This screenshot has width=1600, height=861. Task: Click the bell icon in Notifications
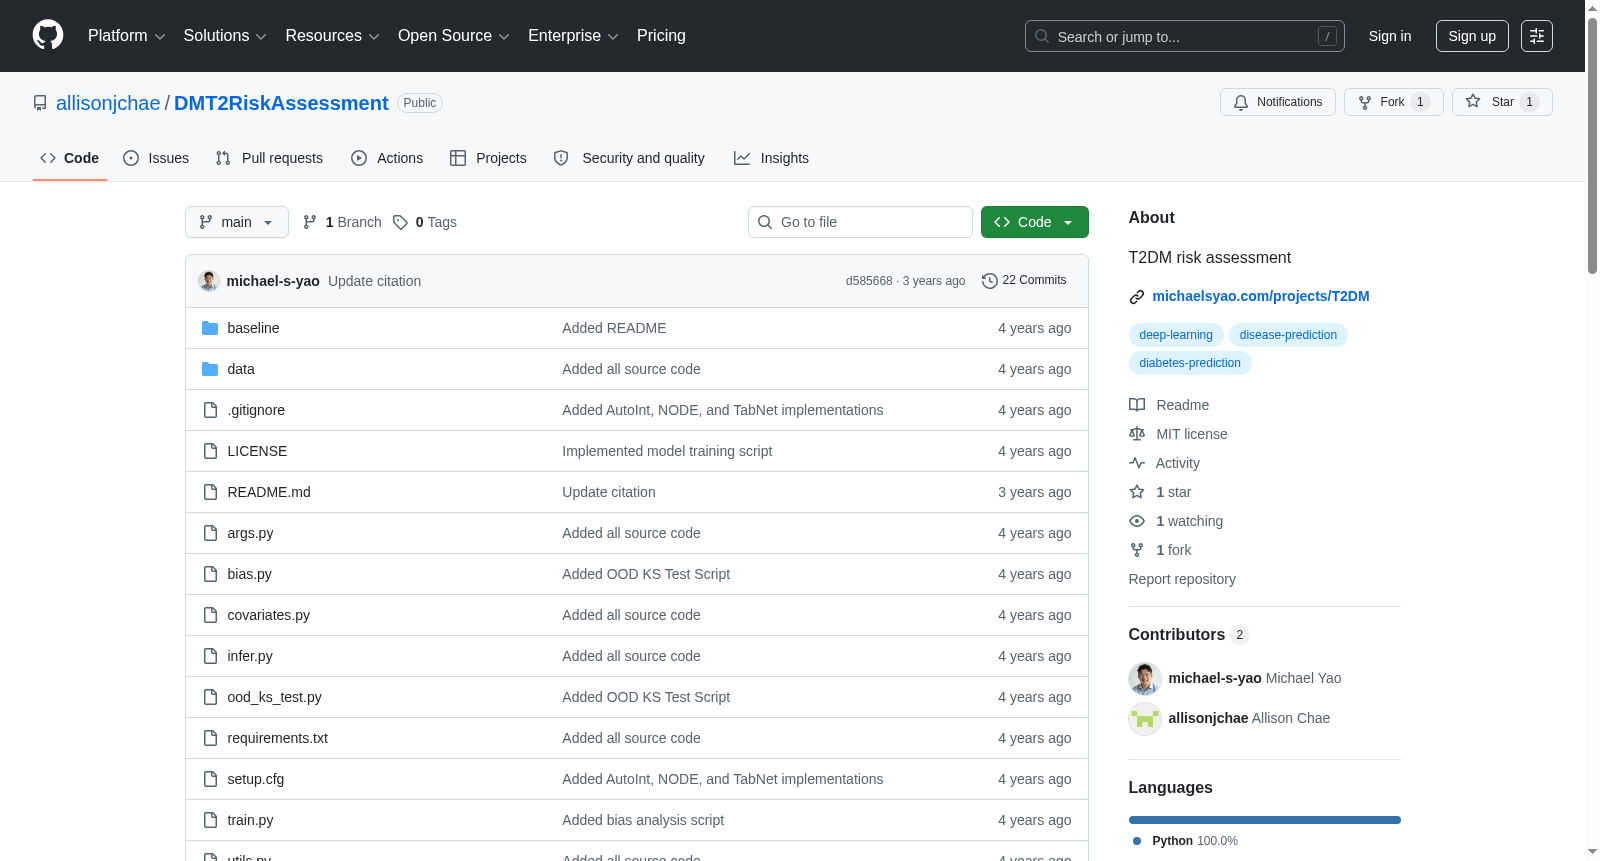click(1241, 102)
